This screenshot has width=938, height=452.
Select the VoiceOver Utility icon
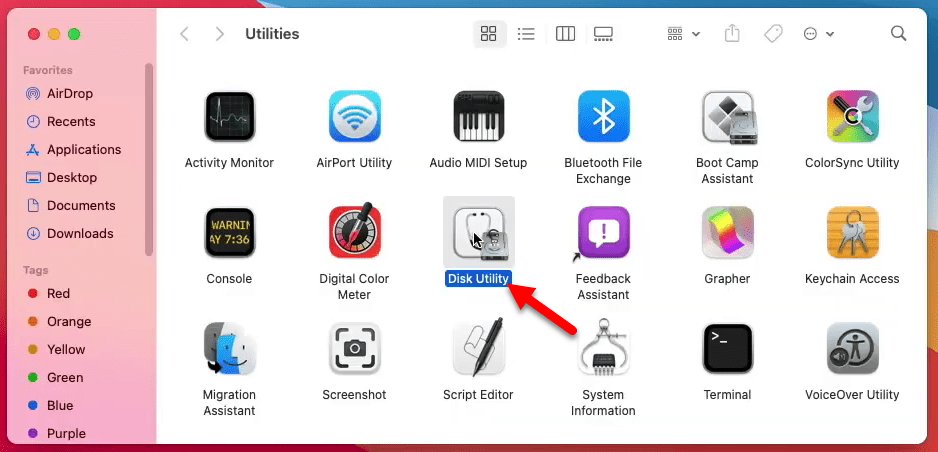tap(852, 349)
